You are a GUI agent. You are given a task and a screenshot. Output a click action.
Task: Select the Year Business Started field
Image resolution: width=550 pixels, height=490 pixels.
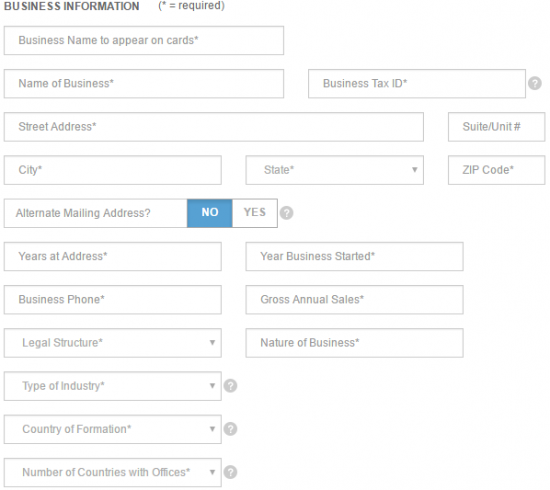tap(354, 256)
